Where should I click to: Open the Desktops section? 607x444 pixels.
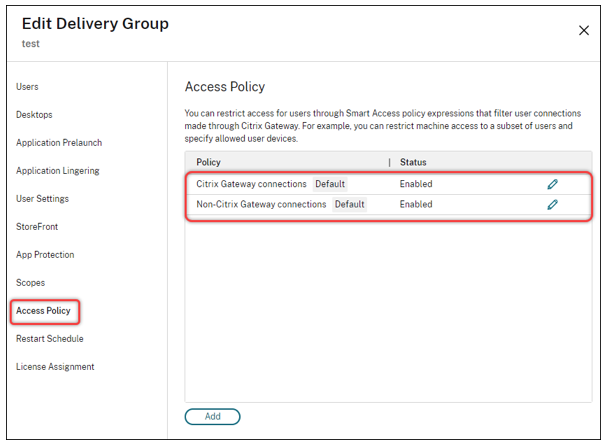pos(34,115)
